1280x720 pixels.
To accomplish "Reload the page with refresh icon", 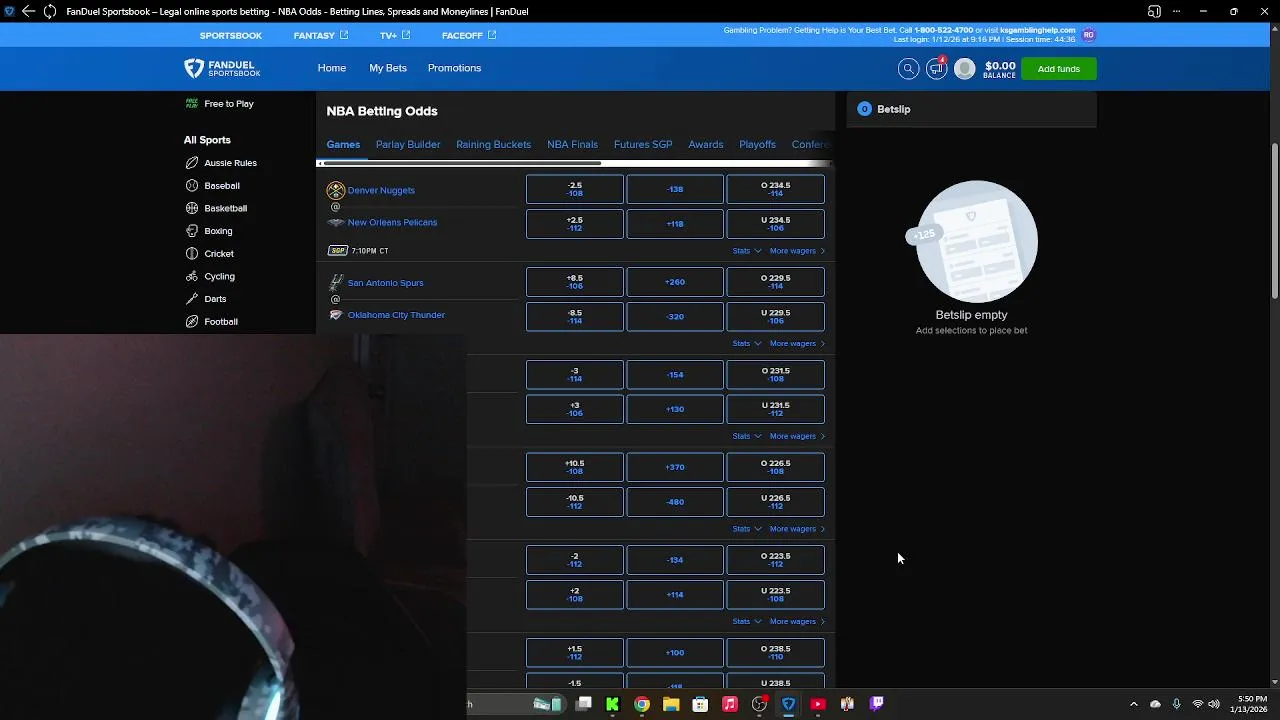I will coord(49,11).
